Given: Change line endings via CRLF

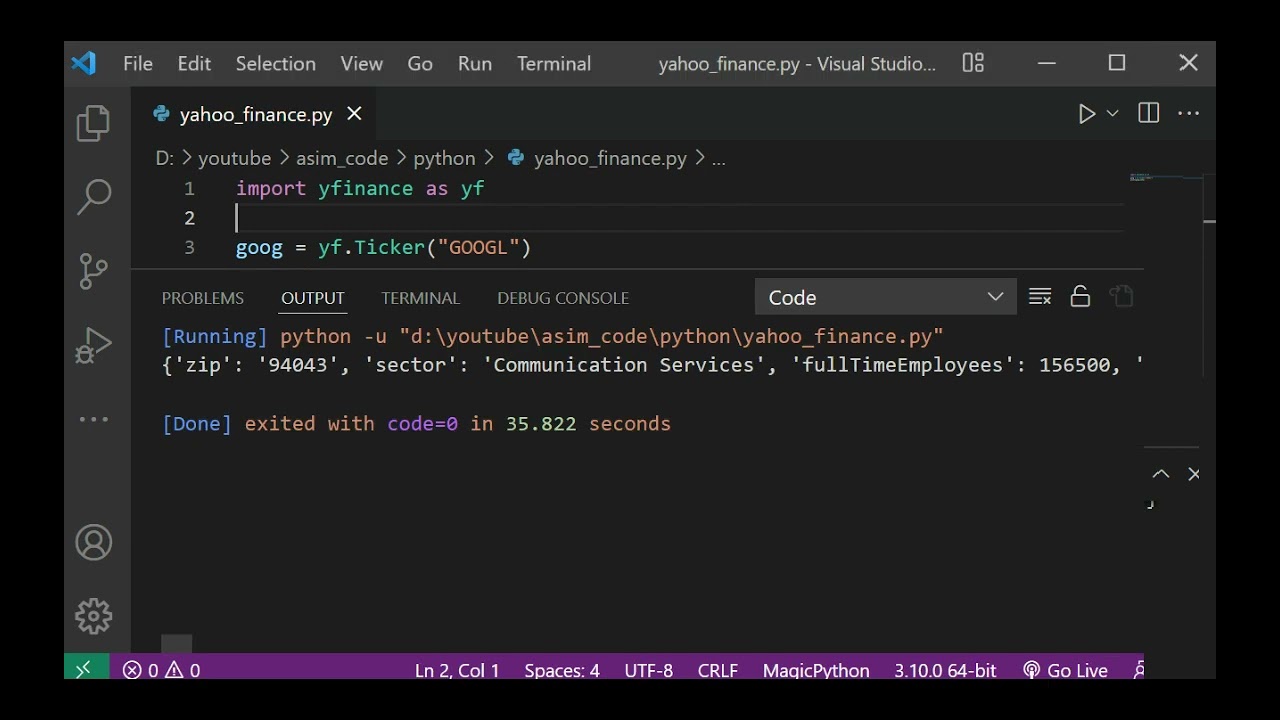Looking at the screenshot, I should tap(718, 670).
